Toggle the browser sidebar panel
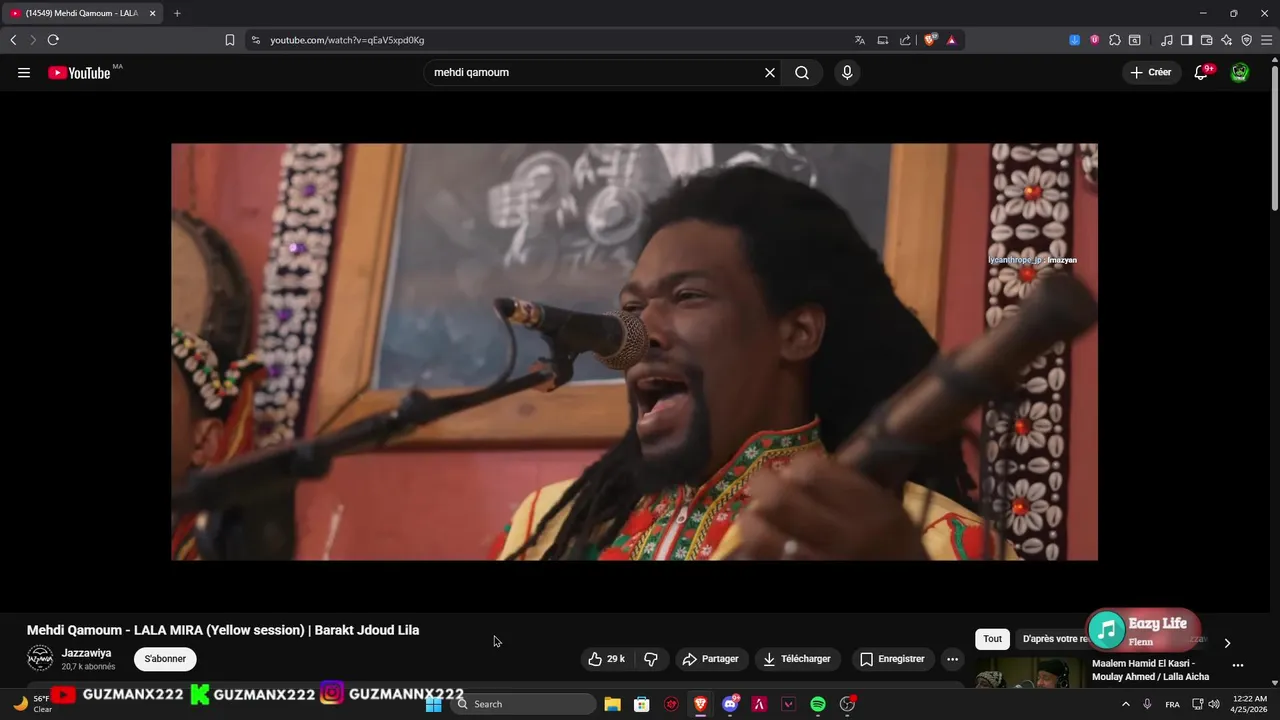The width and height of the screenshot is (1280, 720). point(1186,40)
